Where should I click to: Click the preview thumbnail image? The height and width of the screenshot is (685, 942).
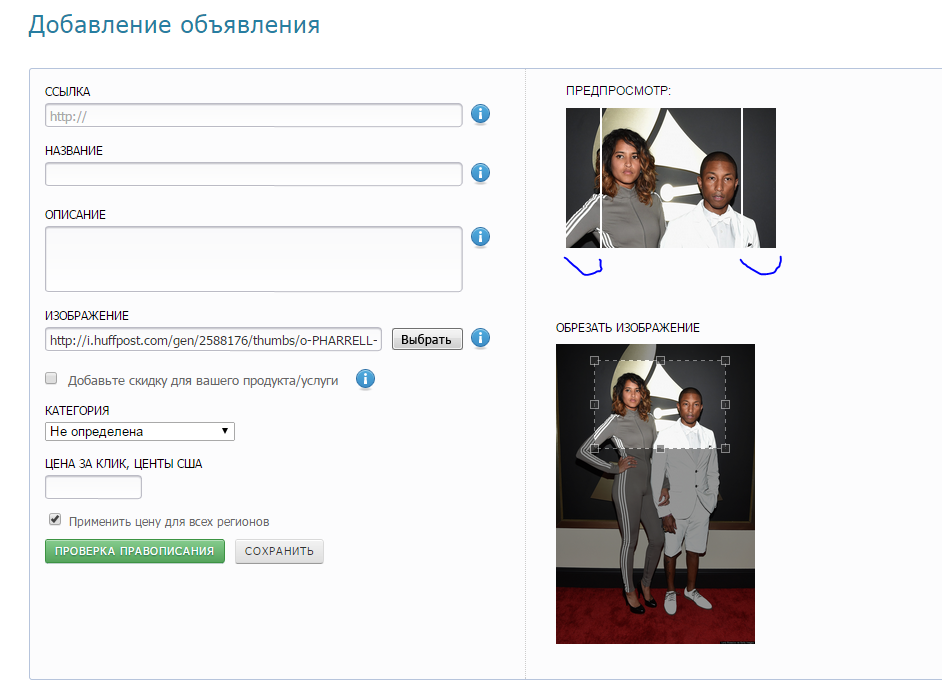click(x=671, y=178)
